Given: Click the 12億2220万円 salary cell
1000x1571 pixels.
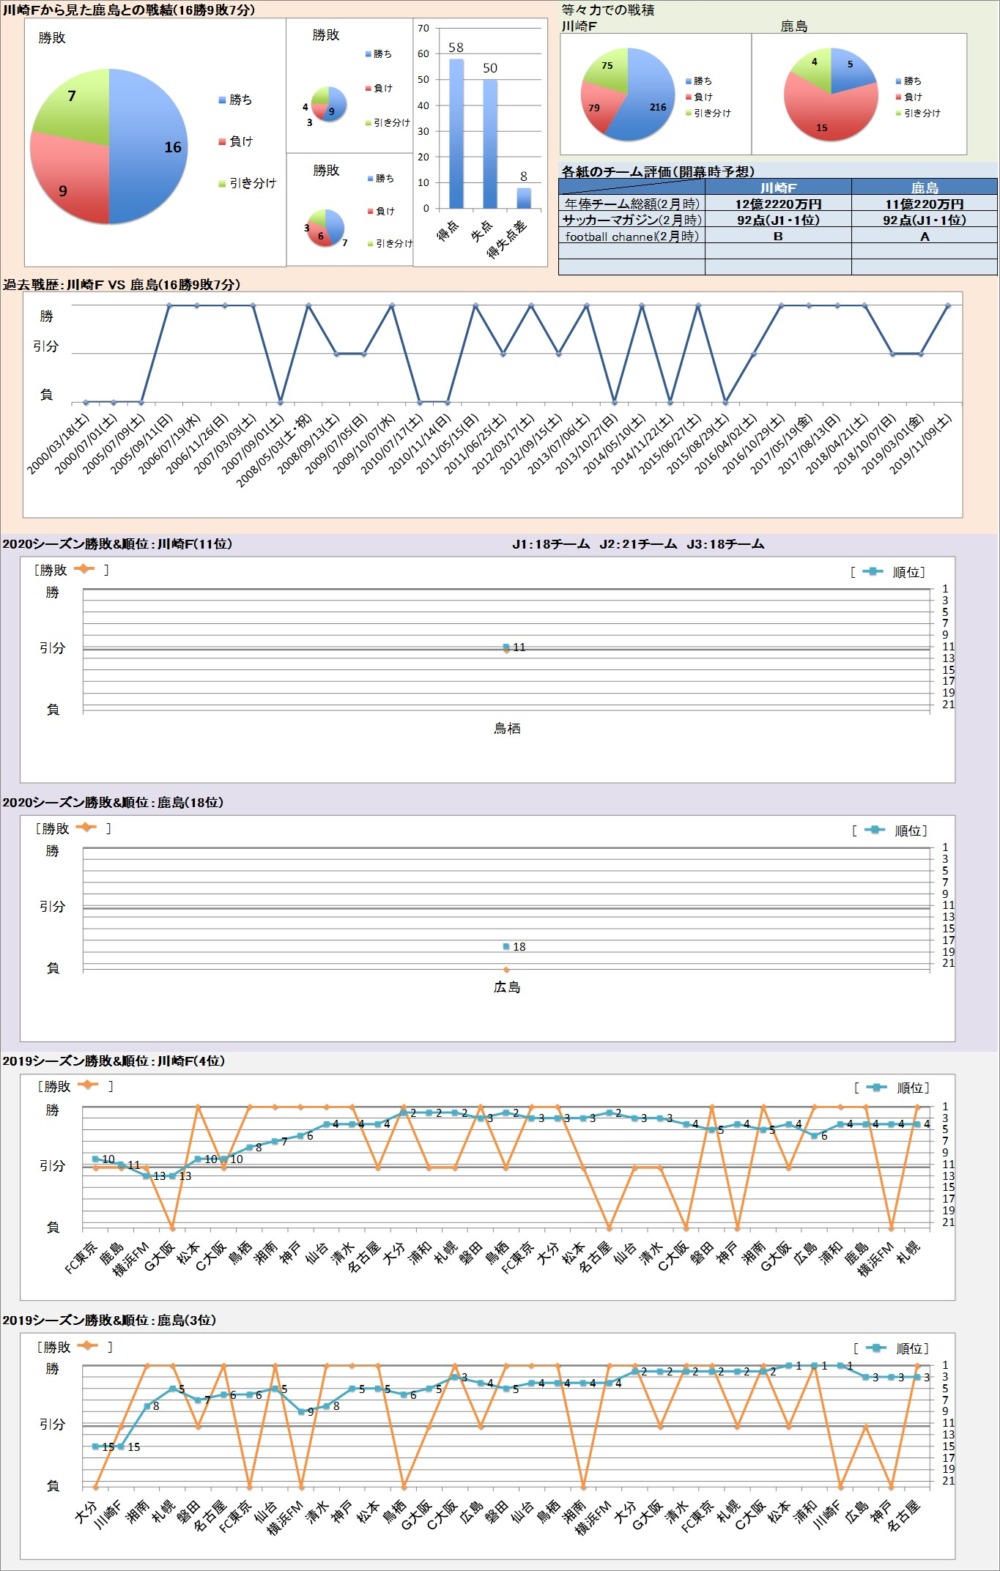Looking at the screenshot, I should pyautogui.click(x=778, y=204).
